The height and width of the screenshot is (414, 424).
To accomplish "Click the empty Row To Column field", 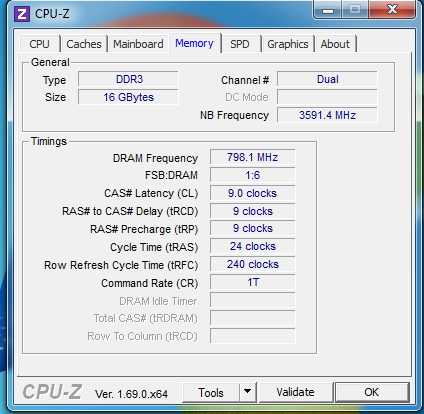I will pos(253,336).
